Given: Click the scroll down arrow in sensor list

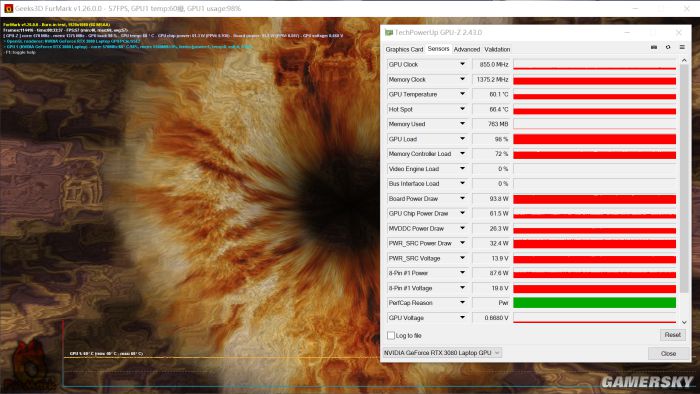Looking at the screenshot, I should (684, 322).
